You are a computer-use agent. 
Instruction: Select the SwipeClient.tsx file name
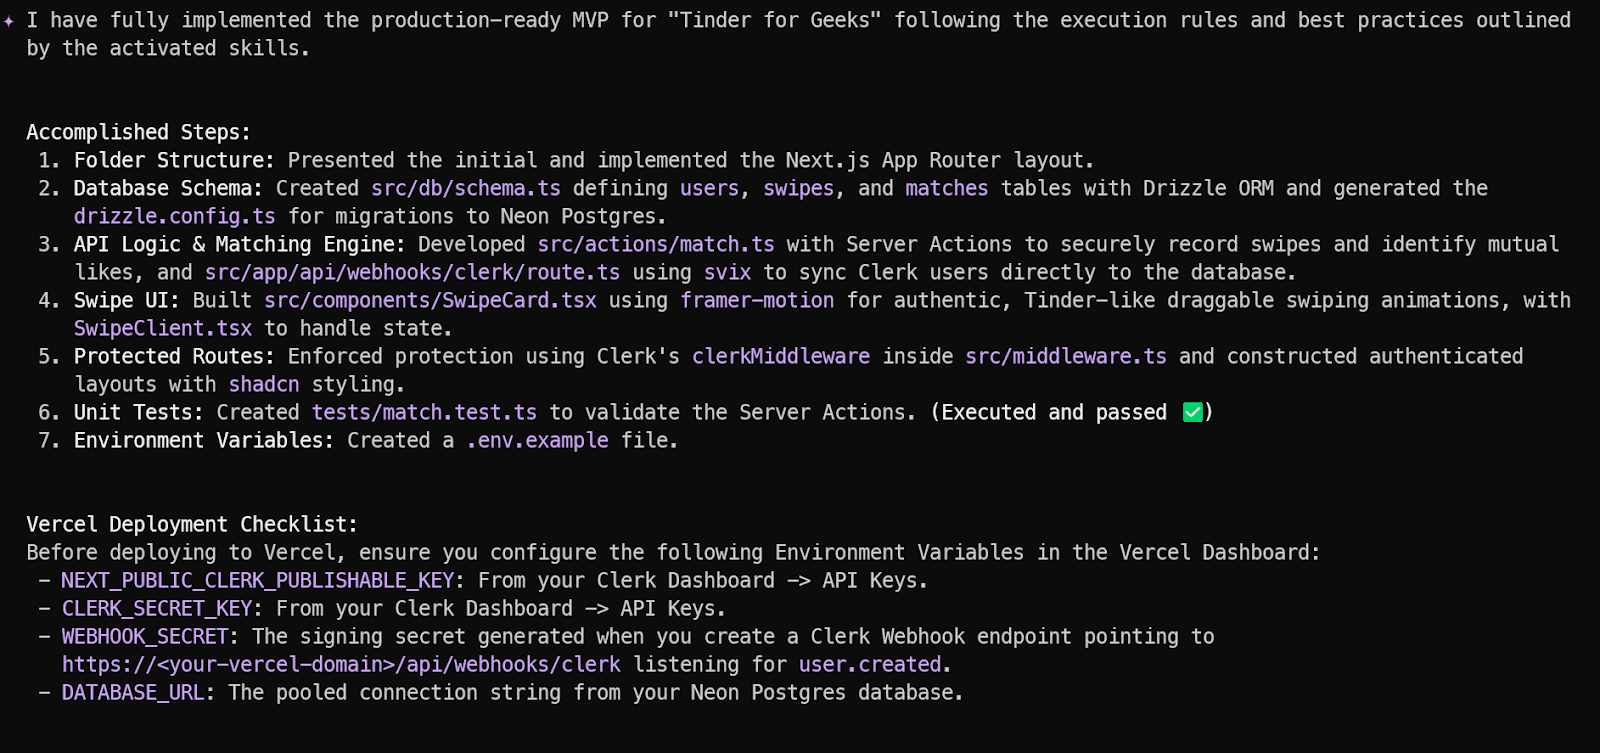163,328
